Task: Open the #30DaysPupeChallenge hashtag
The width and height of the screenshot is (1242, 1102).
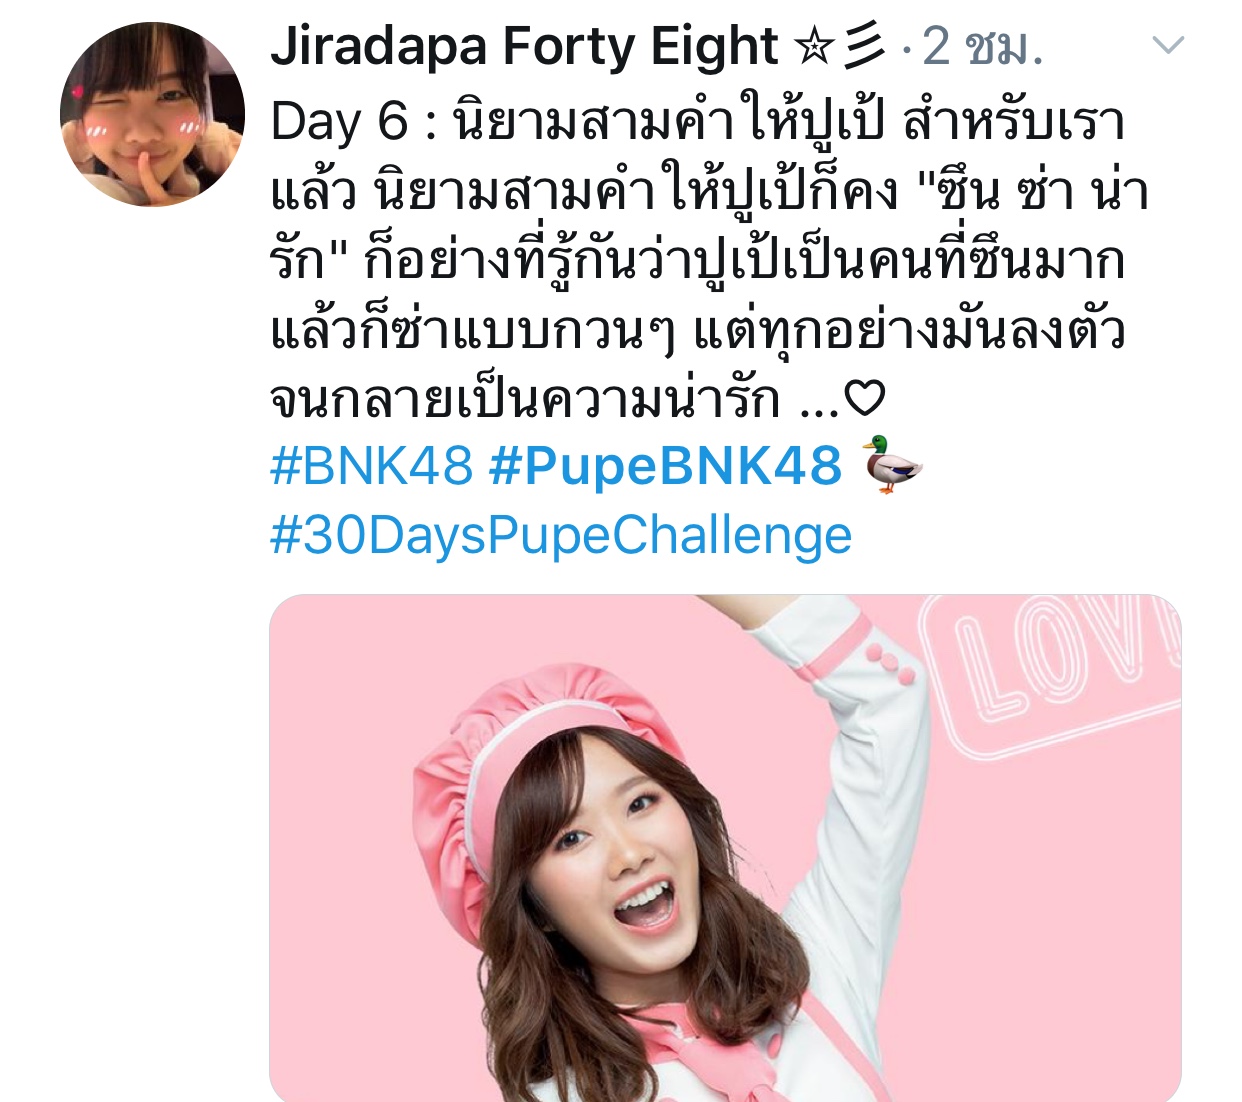Action: [x=561, y=536]
